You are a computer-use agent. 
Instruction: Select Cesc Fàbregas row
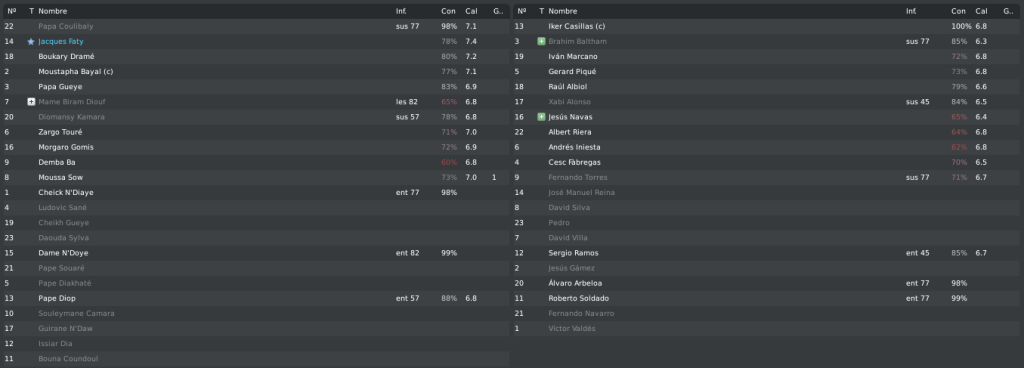(765, 162)
